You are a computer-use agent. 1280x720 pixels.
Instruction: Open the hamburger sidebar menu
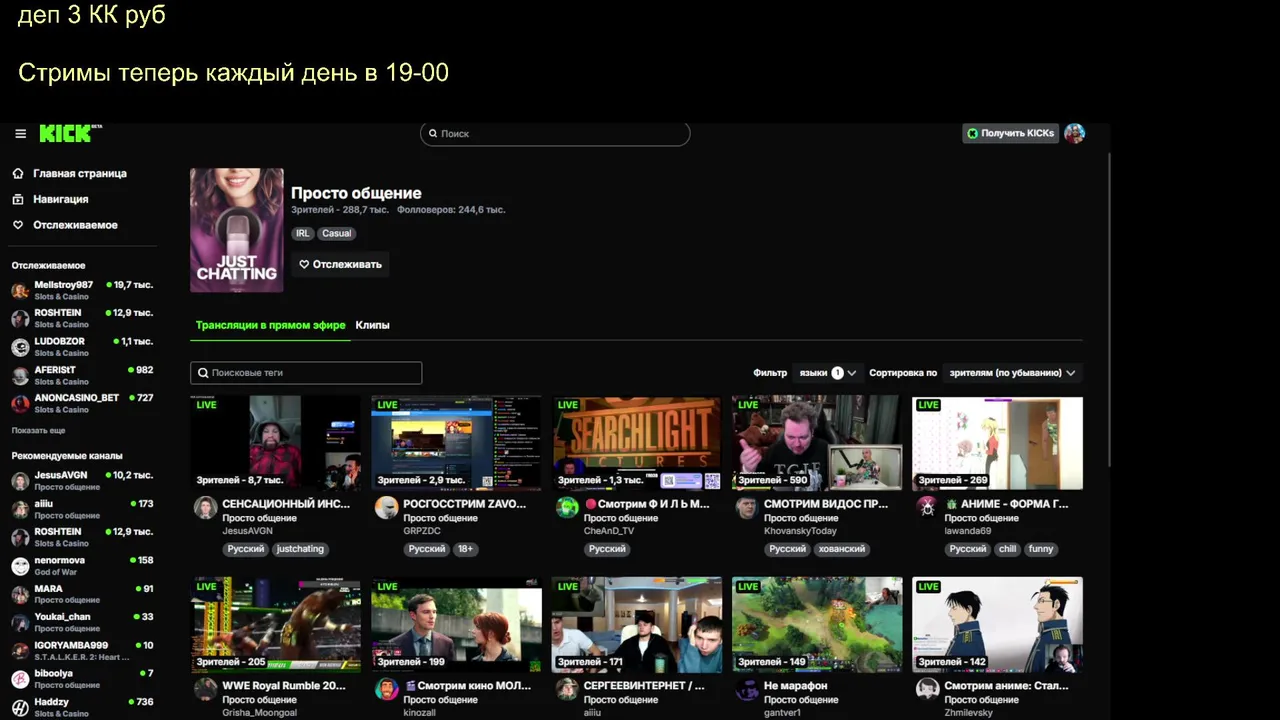click(20, 133)
